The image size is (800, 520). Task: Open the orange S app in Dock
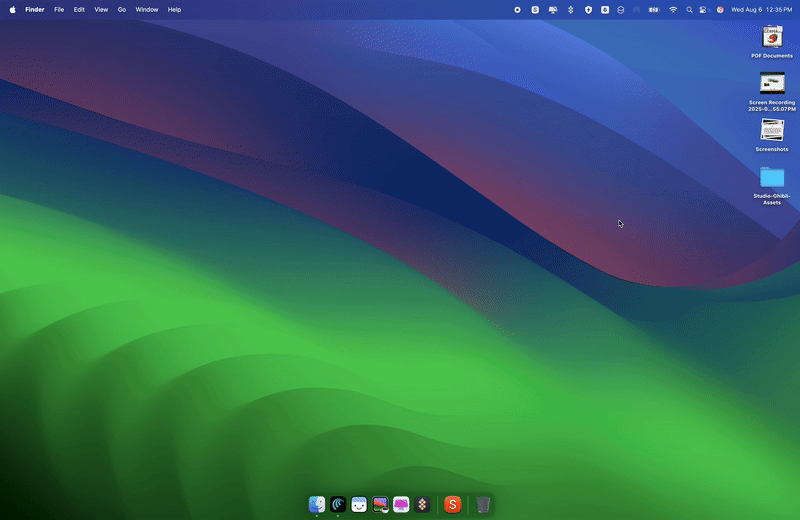coord(453,505)
